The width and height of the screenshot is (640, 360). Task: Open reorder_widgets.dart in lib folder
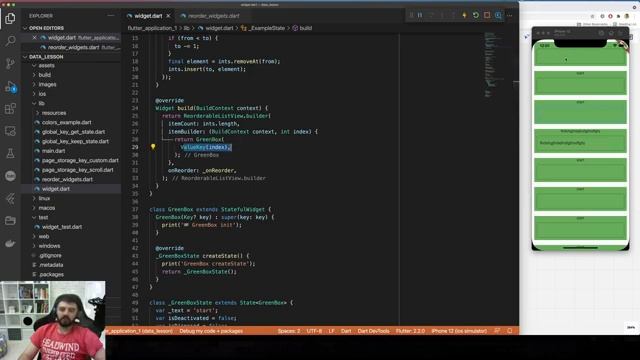click(67, 180)
